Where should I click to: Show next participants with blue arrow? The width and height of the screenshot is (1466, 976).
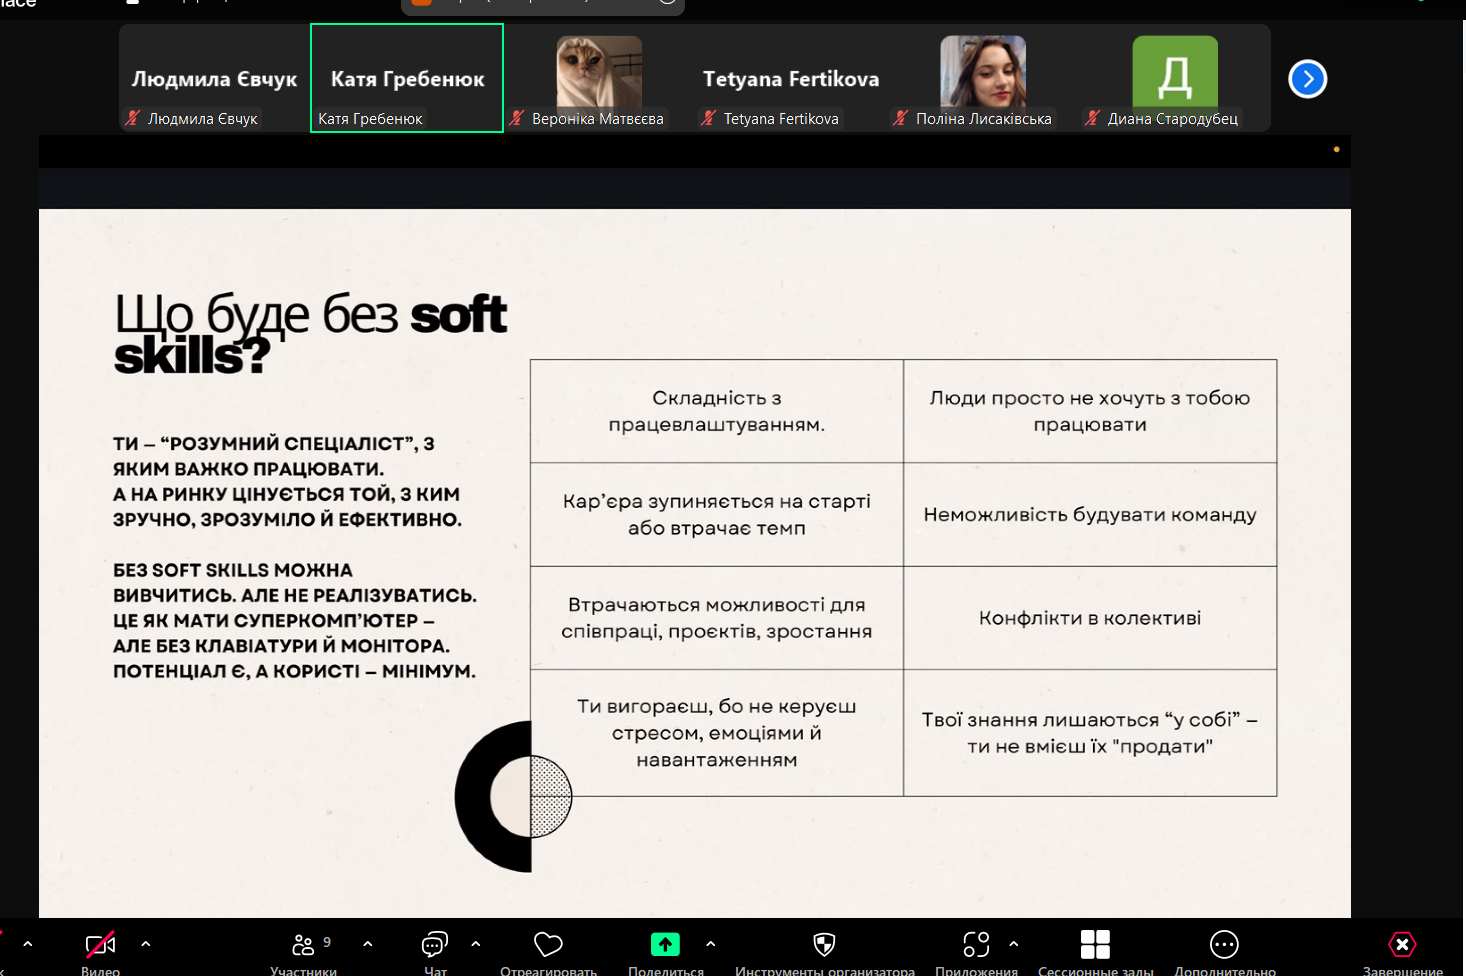[1307, 79]
